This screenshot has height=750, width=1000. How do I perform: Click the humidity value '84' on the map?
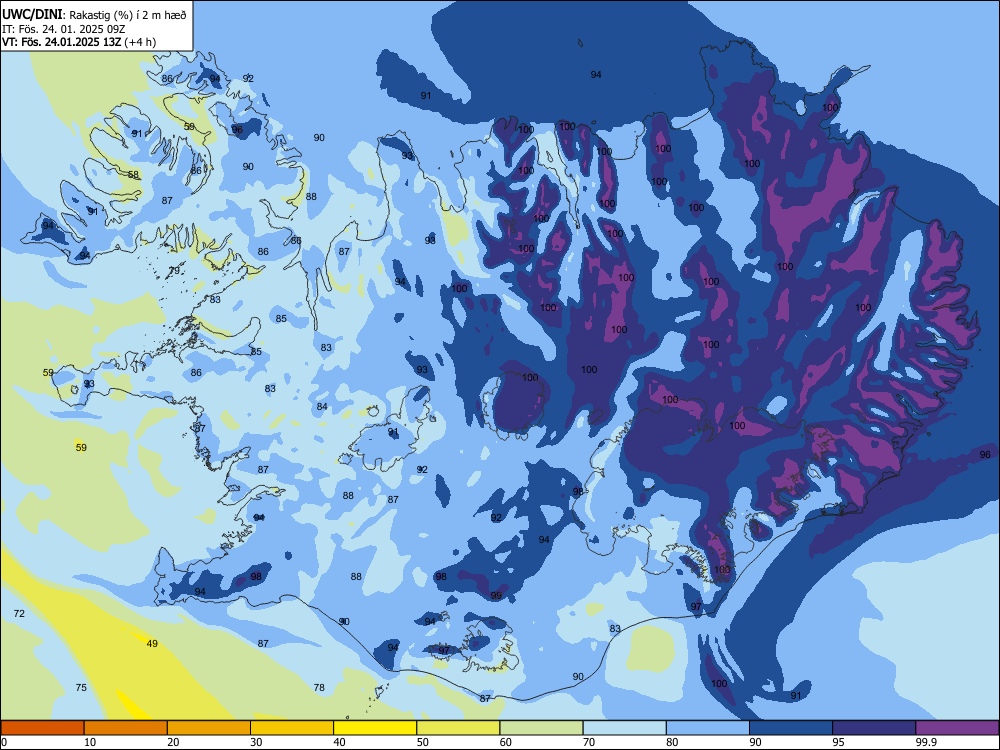tap(322, 407)
